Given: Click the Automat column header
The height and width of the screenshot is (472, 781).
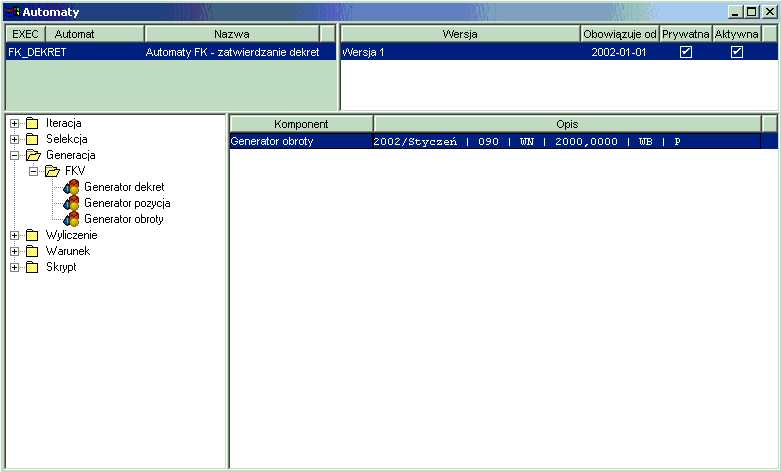Looking at the screenshot, I should tap(95, 34).
